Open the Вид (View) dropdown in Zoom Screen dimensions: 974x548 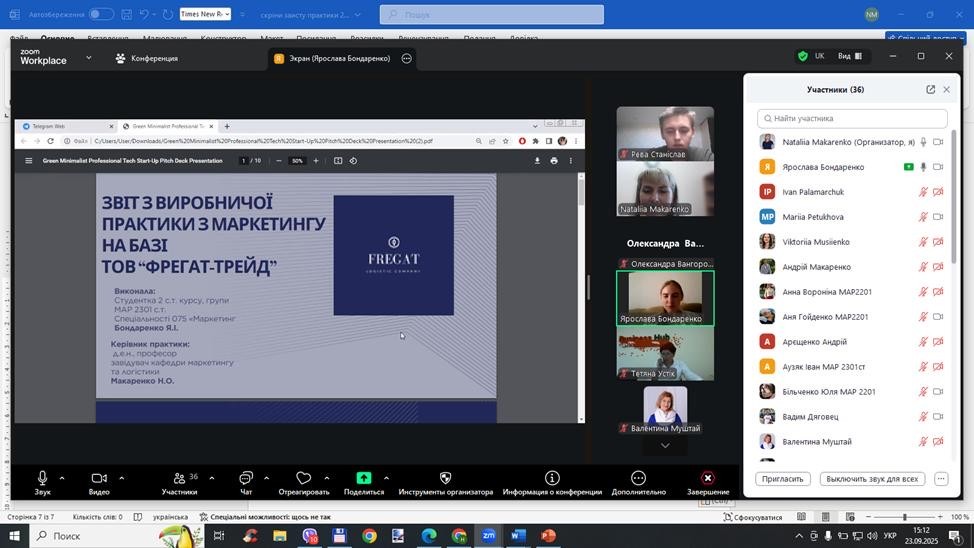click(850, 57)
